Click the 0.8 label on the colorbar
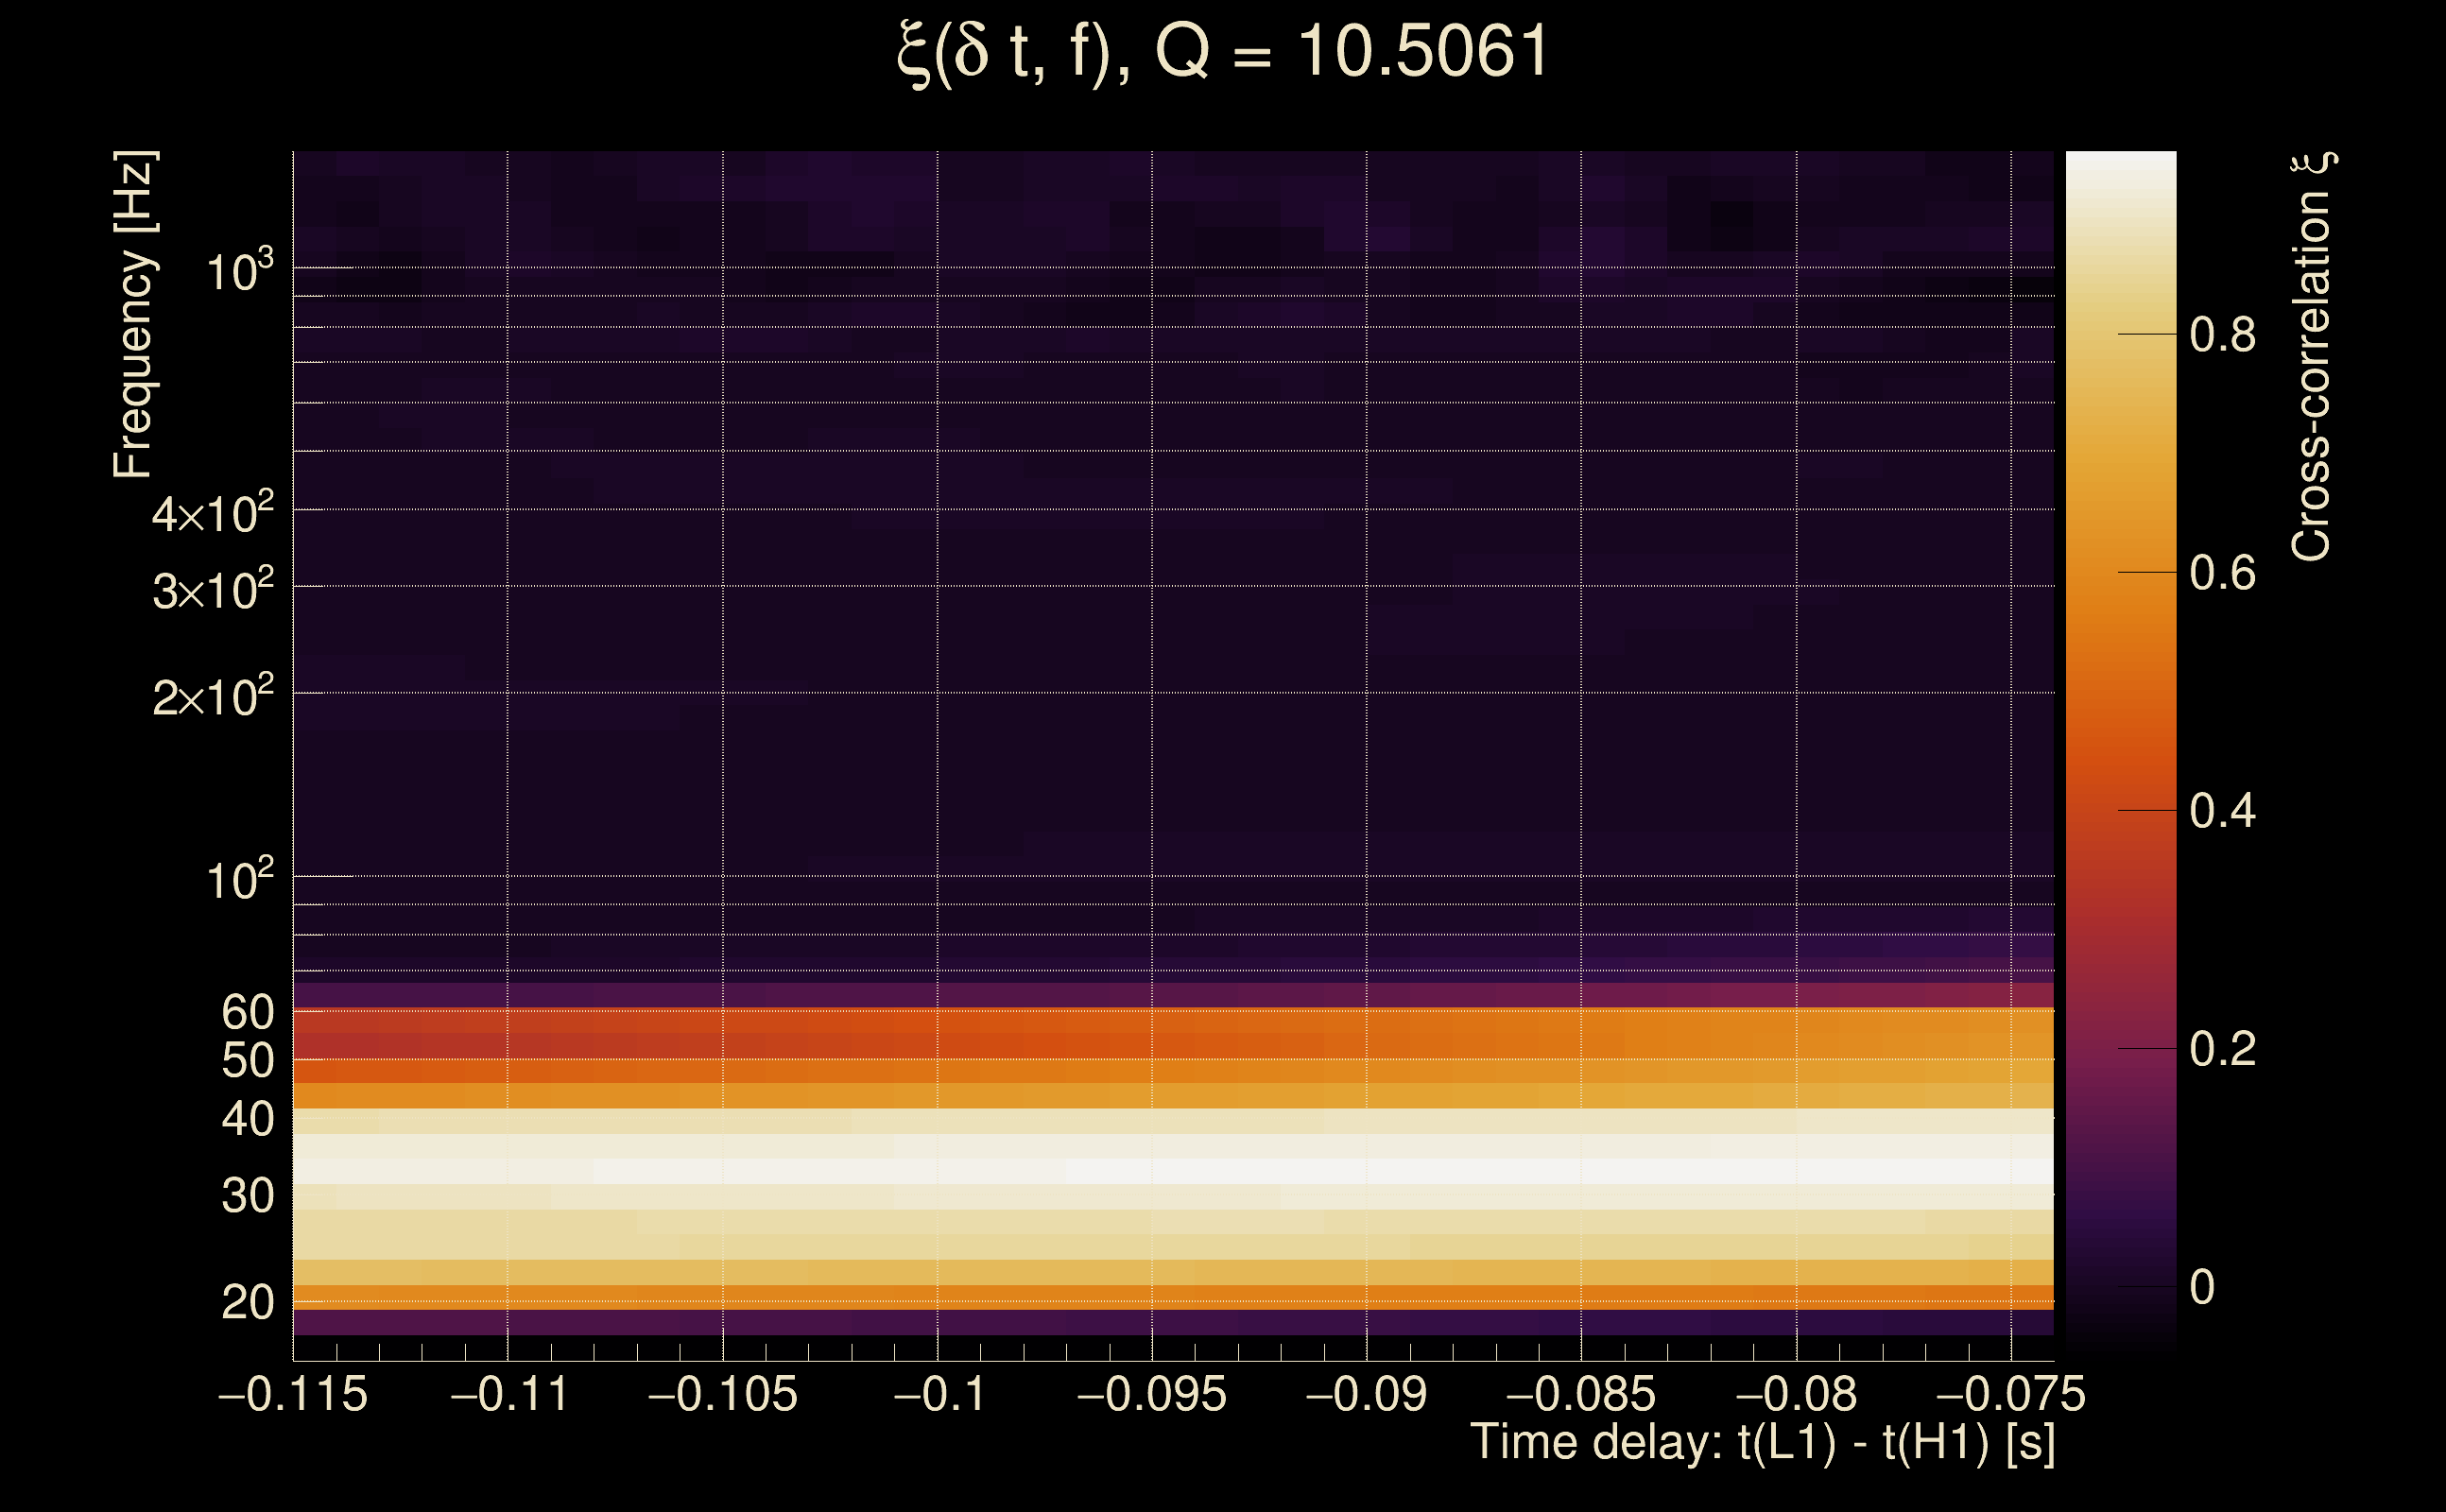 pos(2222,335)
